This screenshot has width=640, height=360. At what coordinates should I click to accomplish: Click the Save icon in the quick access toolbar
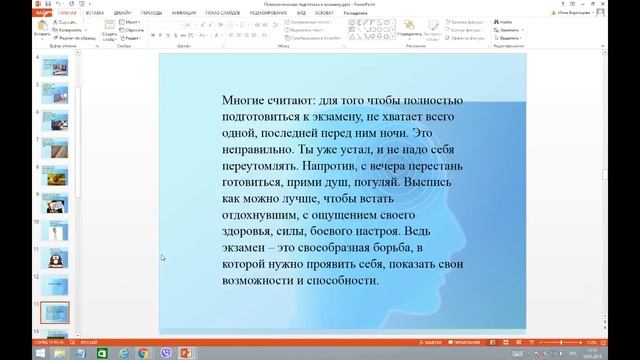pos(48,4)
